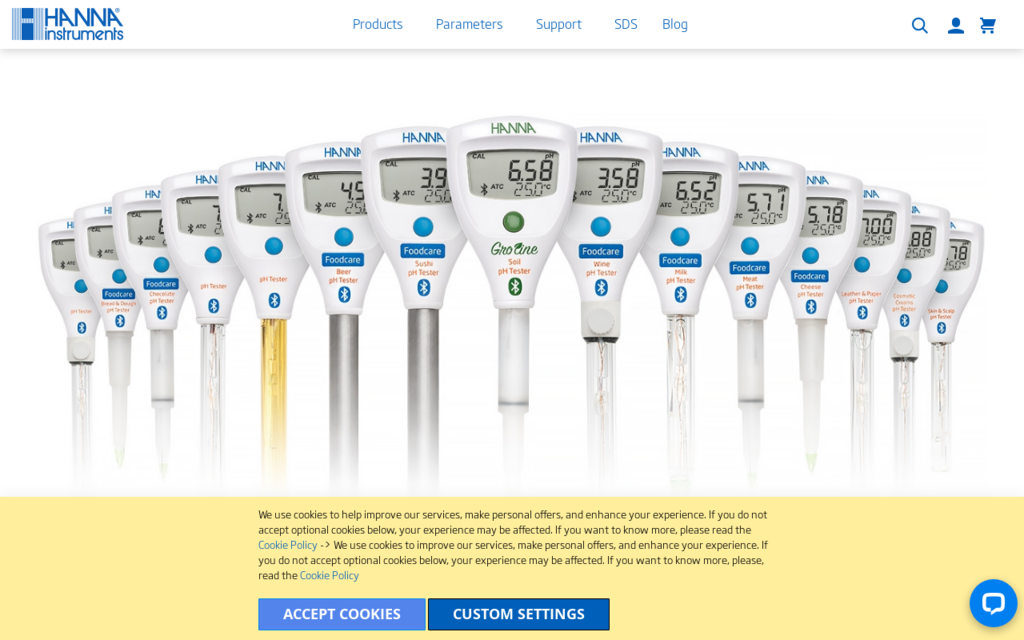This screenshot has width=1024, height=640.
Task: Accept cookies with the Accept Cookies button
Action: [x=342, y=614]
